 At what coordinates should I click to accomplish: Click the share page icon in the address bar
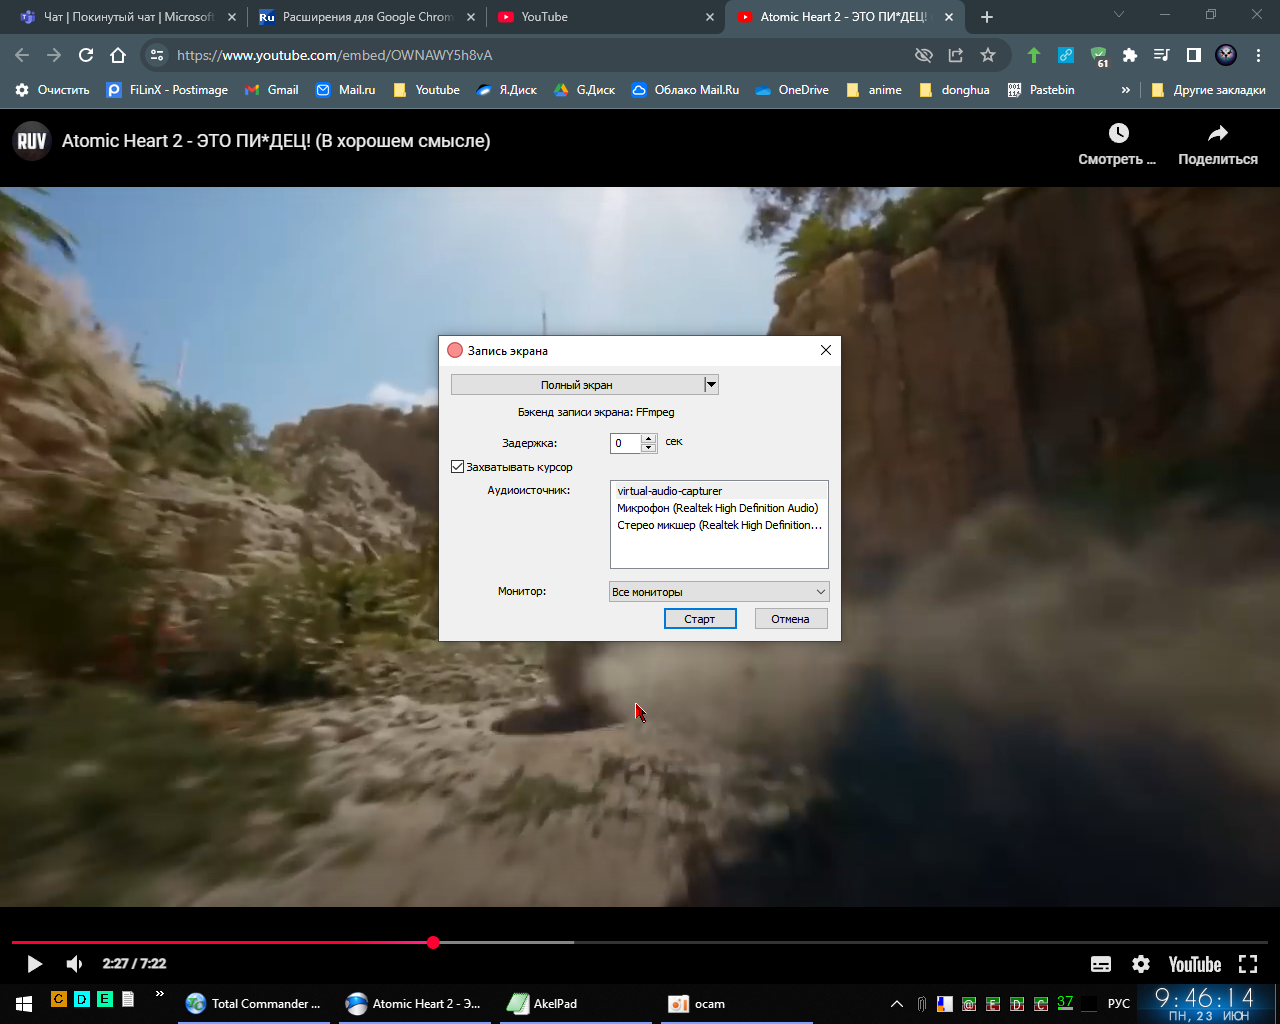956,55
